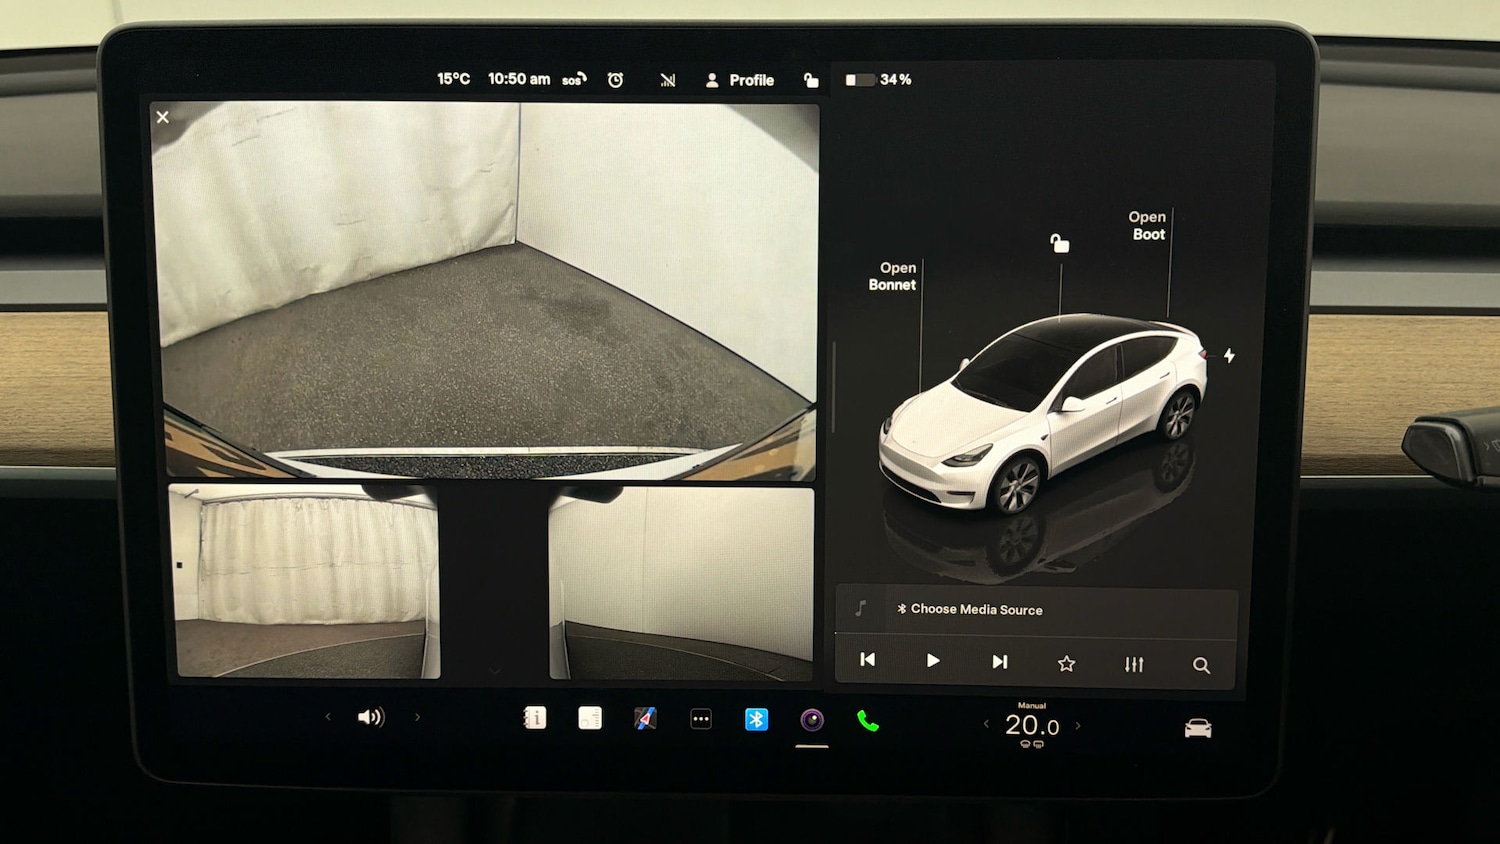Screen dimensions: 1500x844
Task: Open the driver Profile menu
Action: point(740,80)
